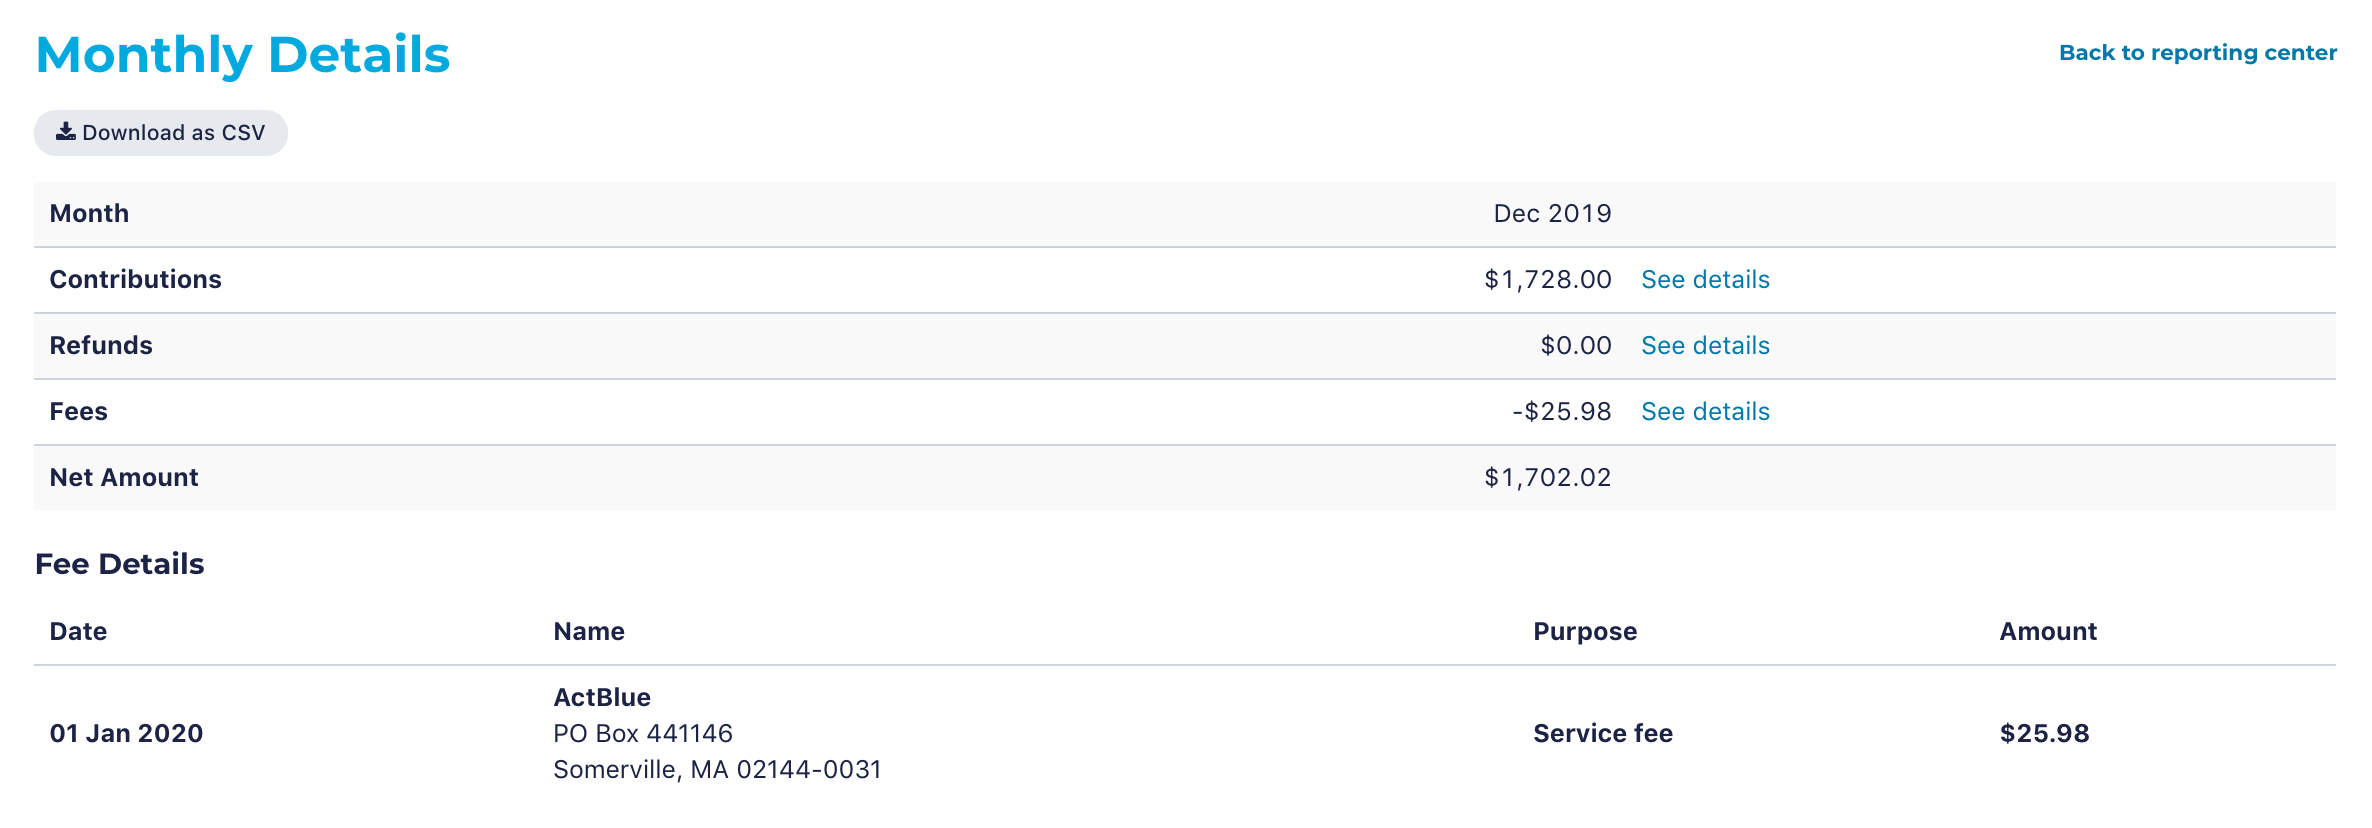
Task: Go back to reporting center
Action: tap(2198, 53)
